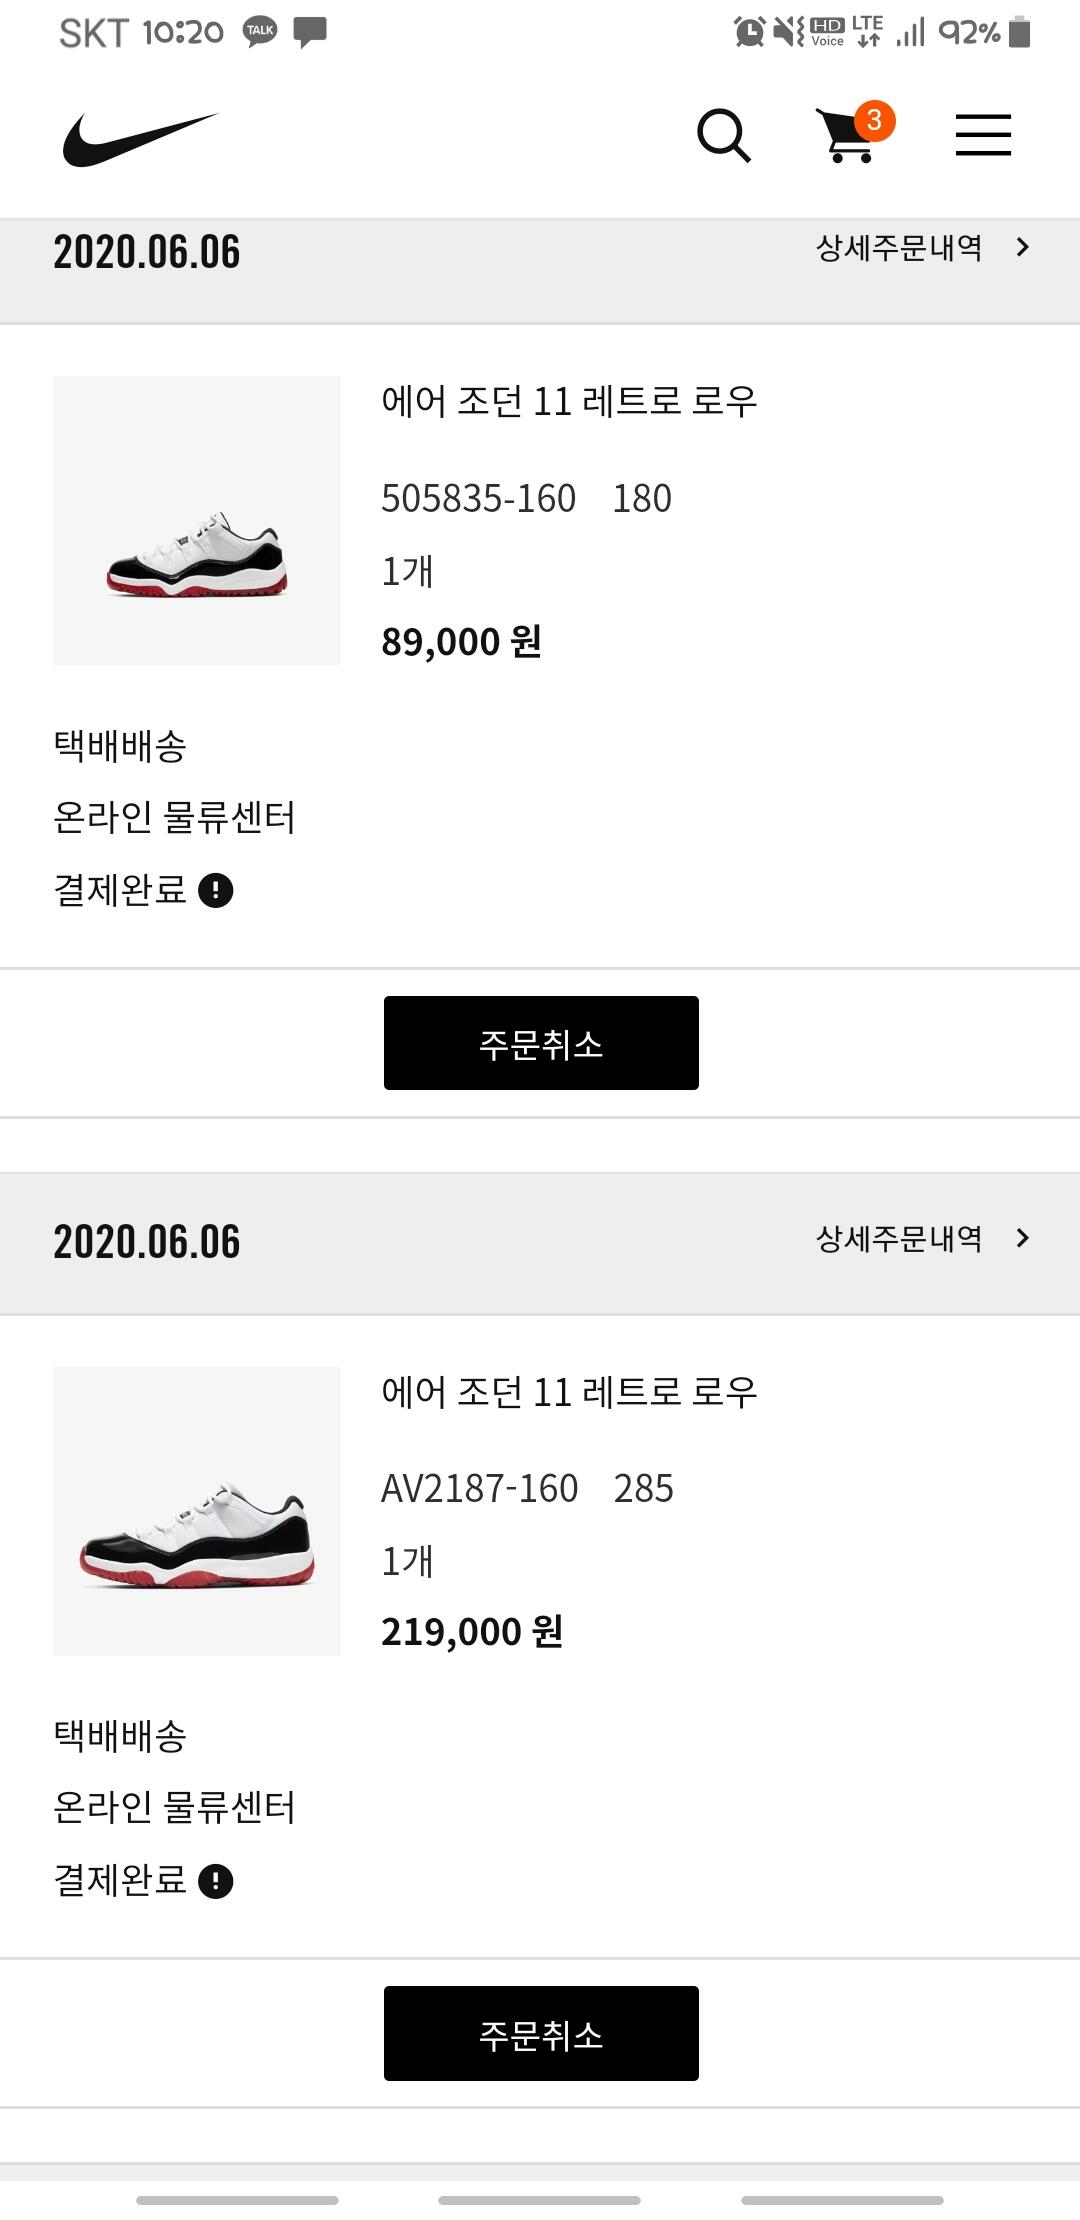Tap the battery icon in status bar
Screen dimensions: 1080x2220
pos(1019,32)
